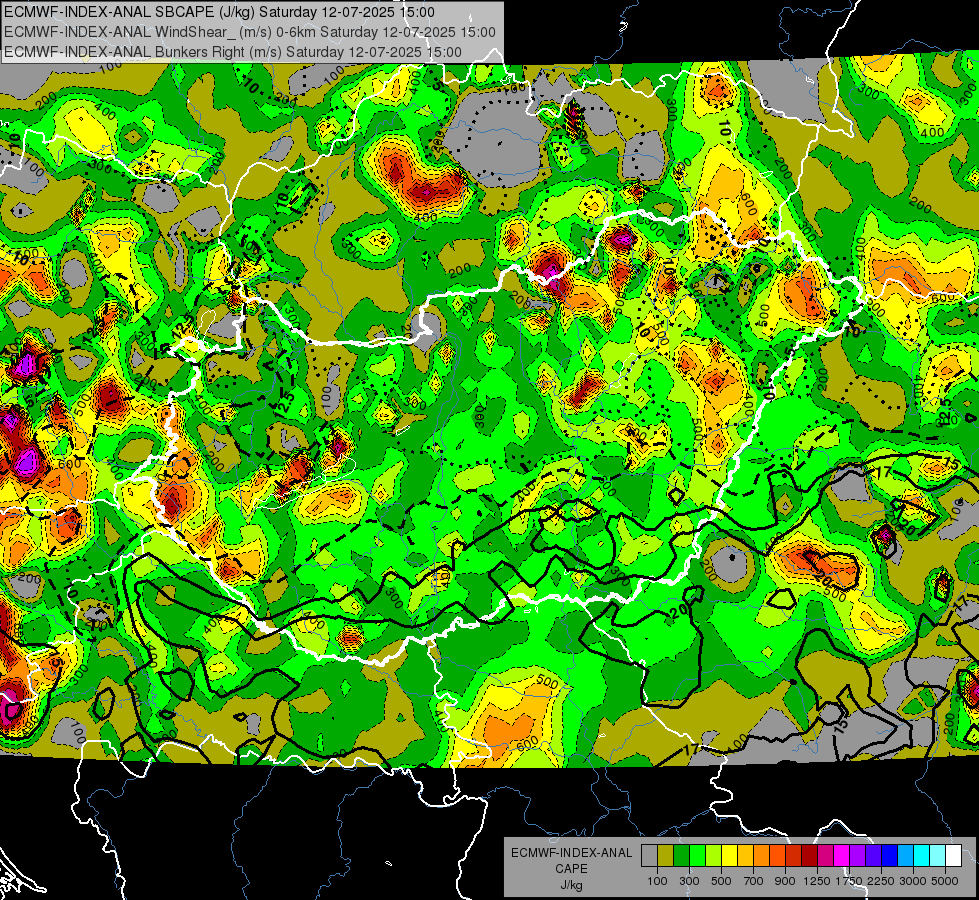Pick the white legend swatch above 5000
The height and width of the screenshot is (900, 979).
click(x=954, y=855)
